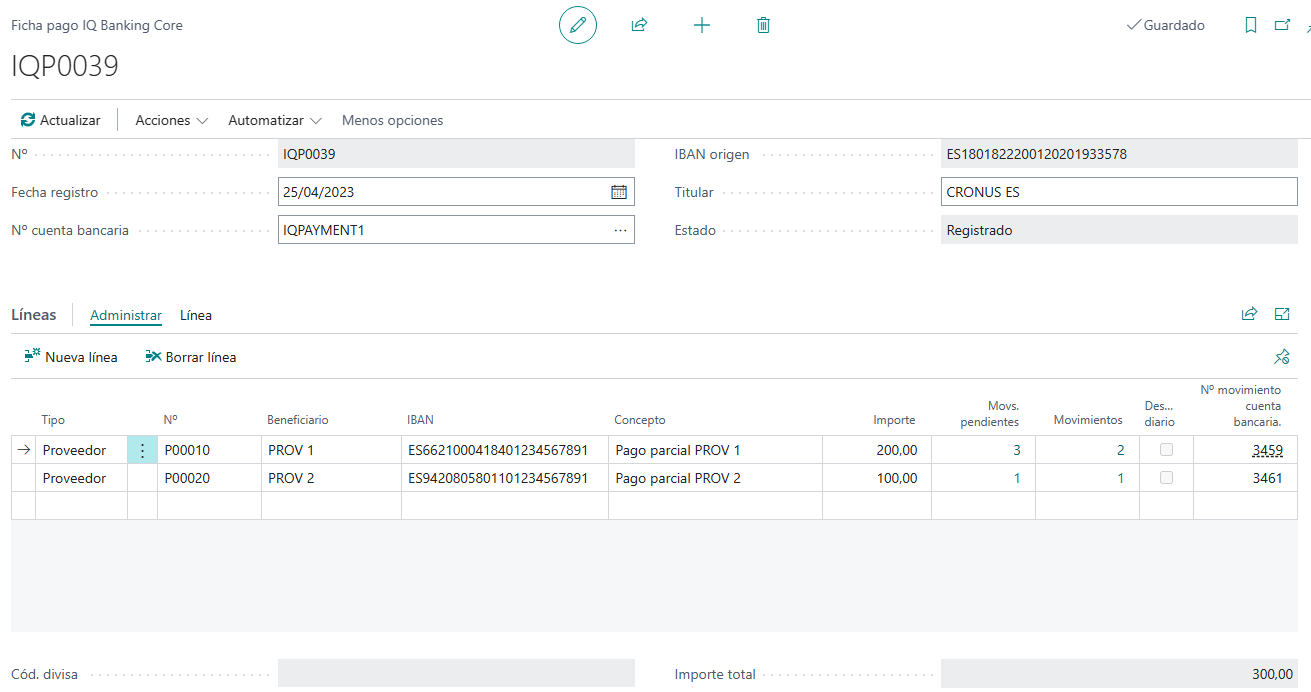Open row options via the three-dot button

(x=142, y=449)
